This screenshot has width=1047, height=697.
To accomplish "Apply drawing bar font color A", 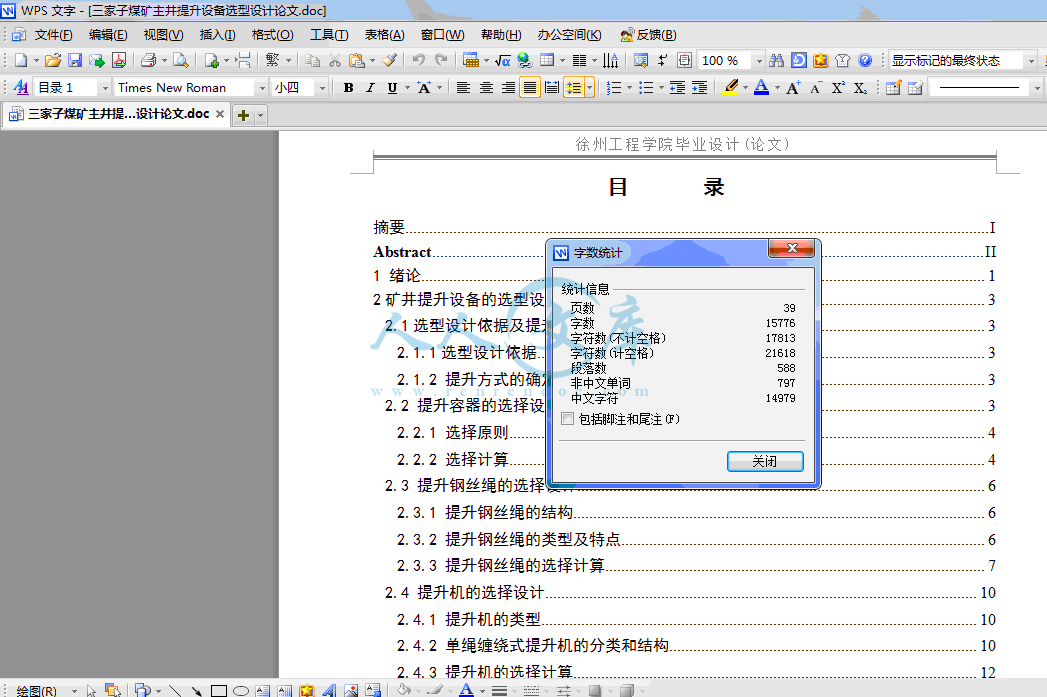I will tap(466, 690).
